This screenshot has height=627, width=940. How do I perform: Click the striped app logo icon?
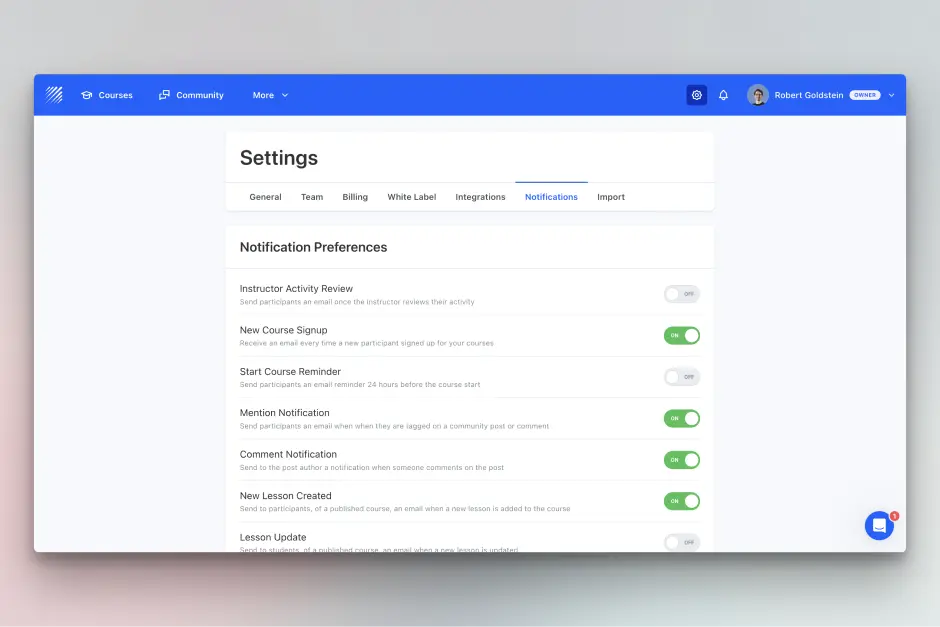coord(54,95)
